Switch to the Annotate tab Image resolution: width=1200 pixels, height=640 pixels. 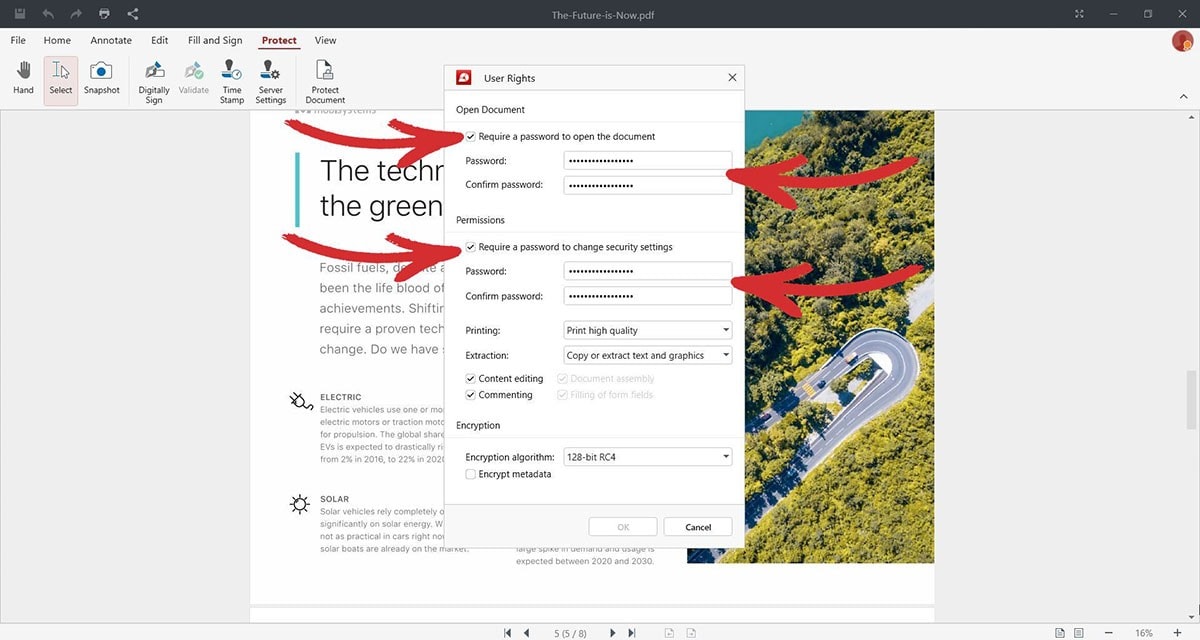110,40
